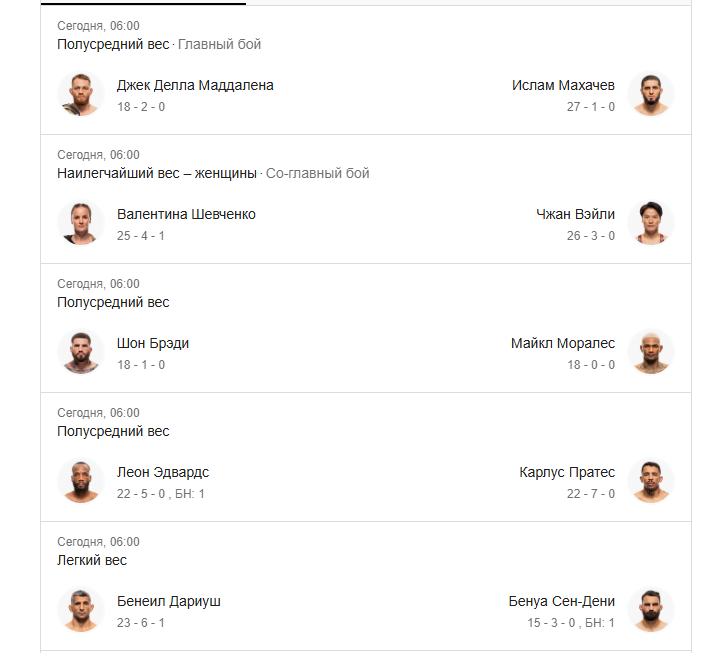
Task: Open the Валентина Шевченко name link
Action: [x=186, y=215]
